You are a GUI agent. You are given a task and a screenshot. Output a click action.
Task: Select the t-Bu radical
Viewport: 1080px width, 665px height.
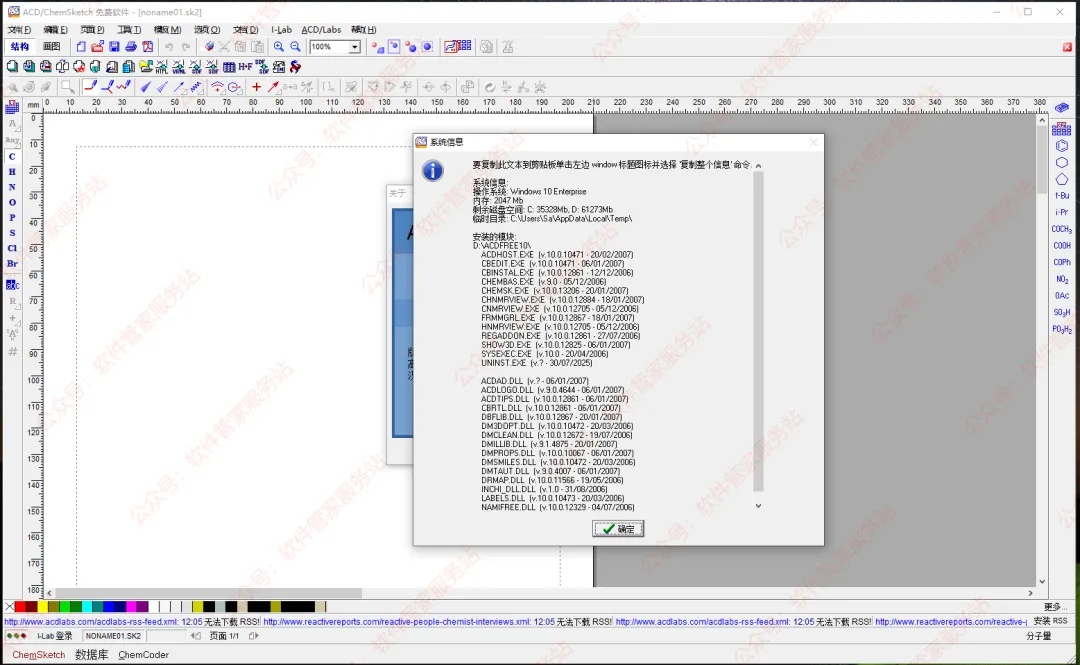pyautogui.click(x=1061, y=196)
